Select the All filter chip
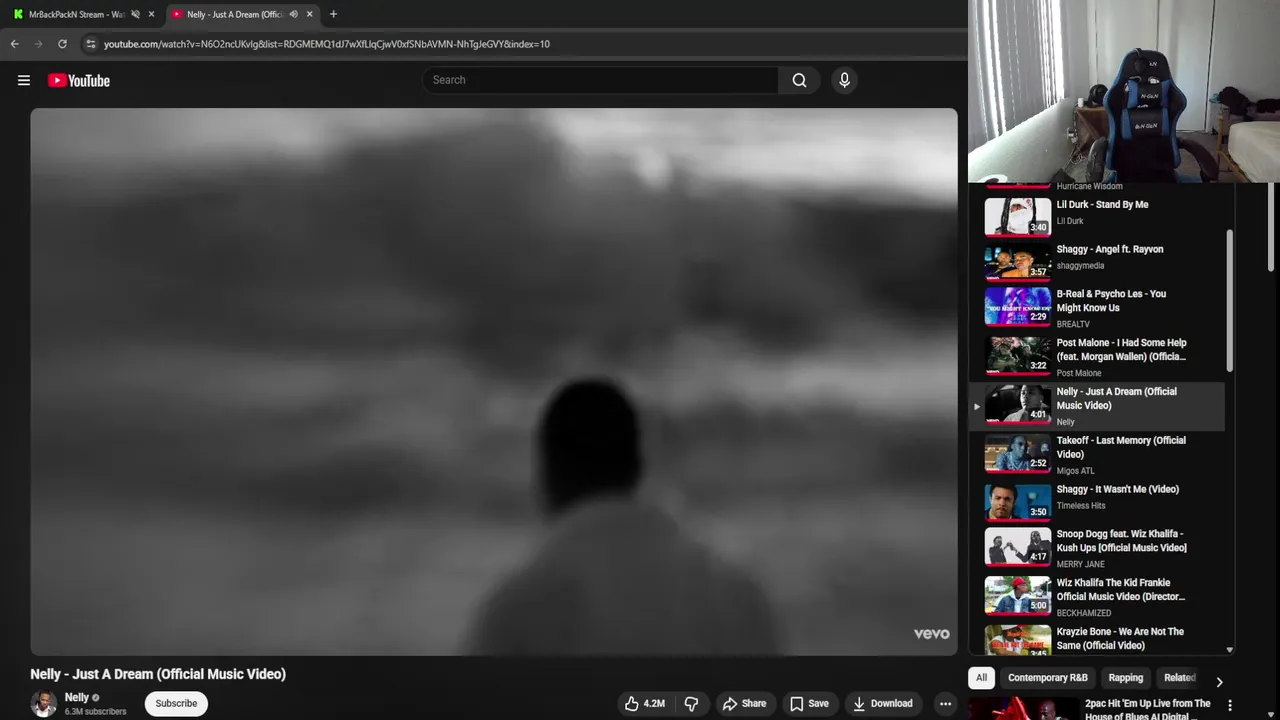Screen dimensions: 1280x720 point(981,678)
